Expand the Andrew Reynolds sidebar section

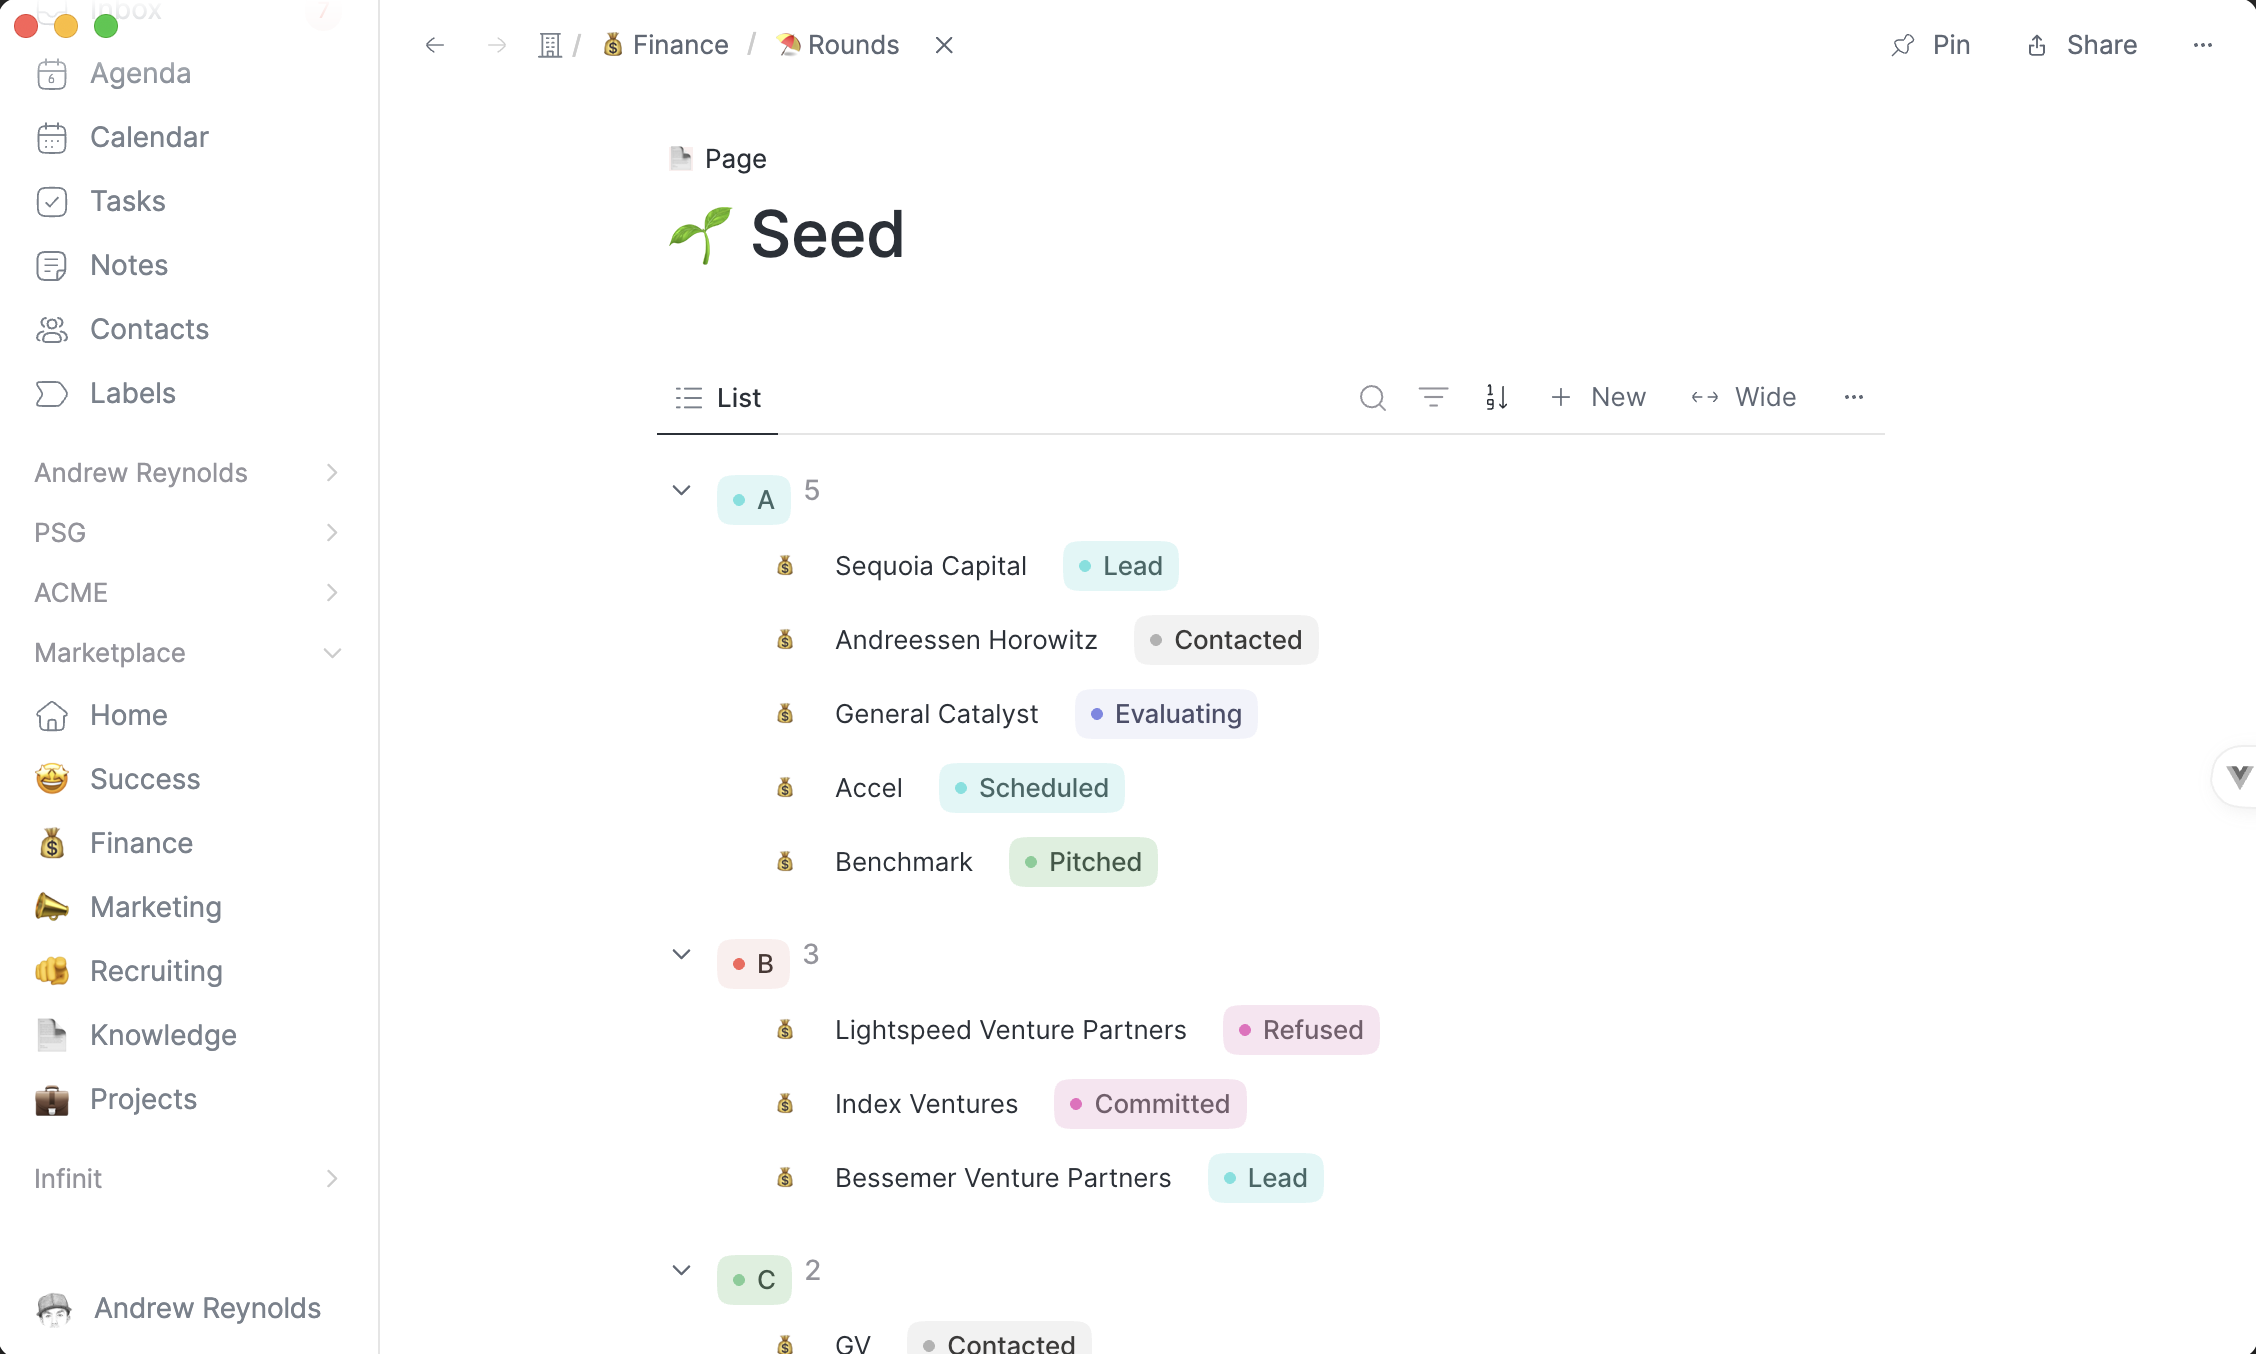332,473
